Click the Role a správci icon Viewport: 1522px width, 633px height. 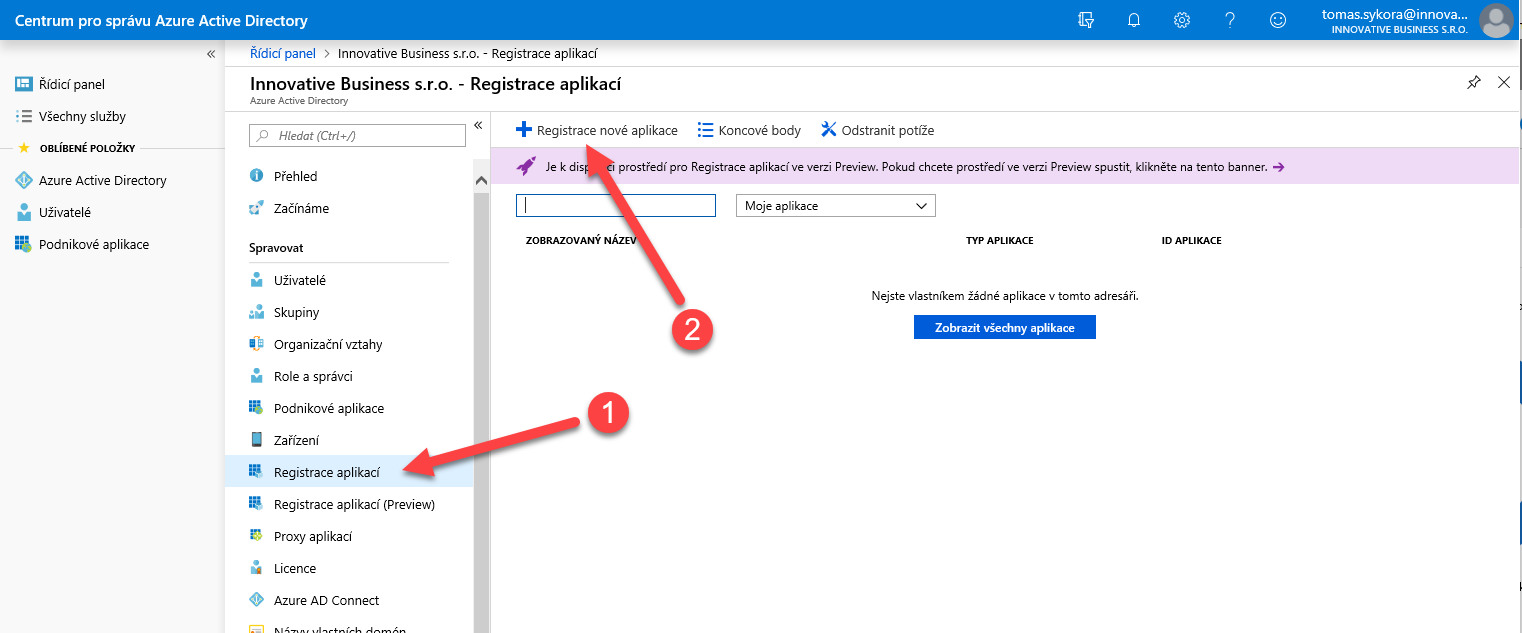[x=256, y=376]
